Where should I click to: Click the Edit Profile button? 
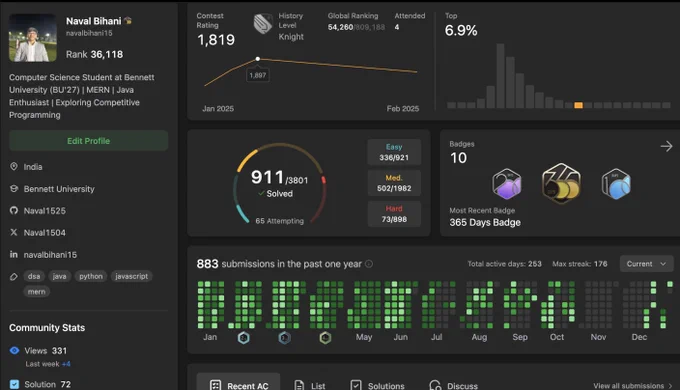coord(88,141)
